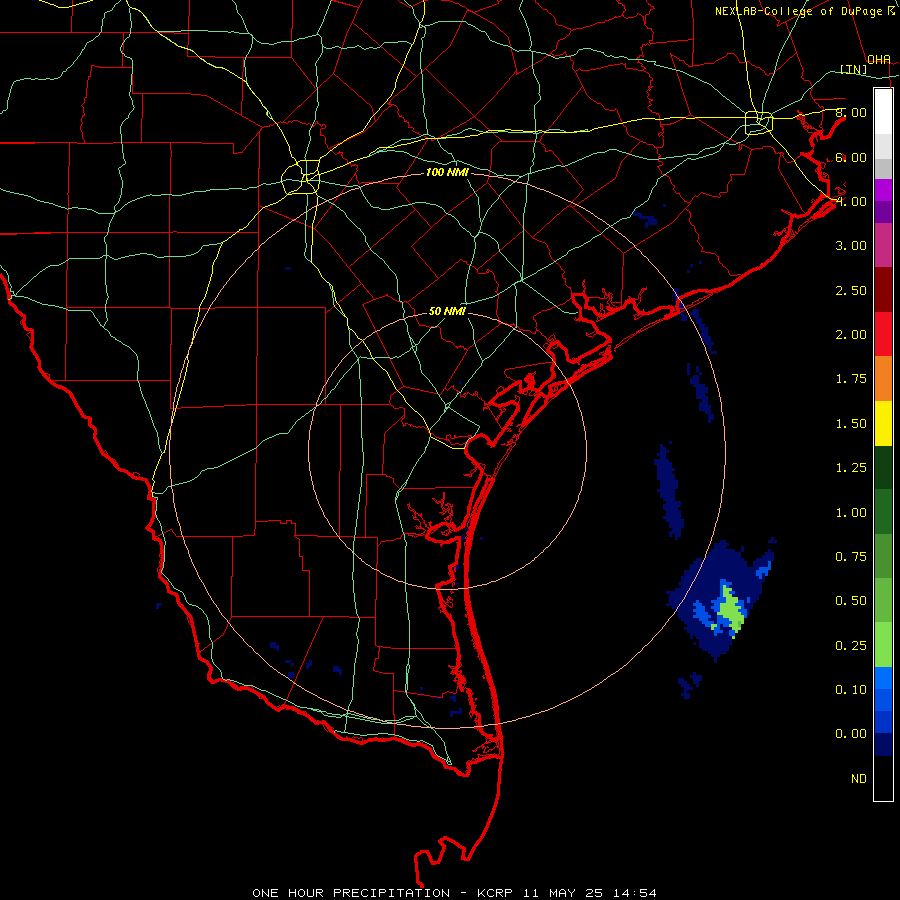Select the 4.00 legend value
The height and width of the screenshot is (900, 900).
(x=851, y=201)
